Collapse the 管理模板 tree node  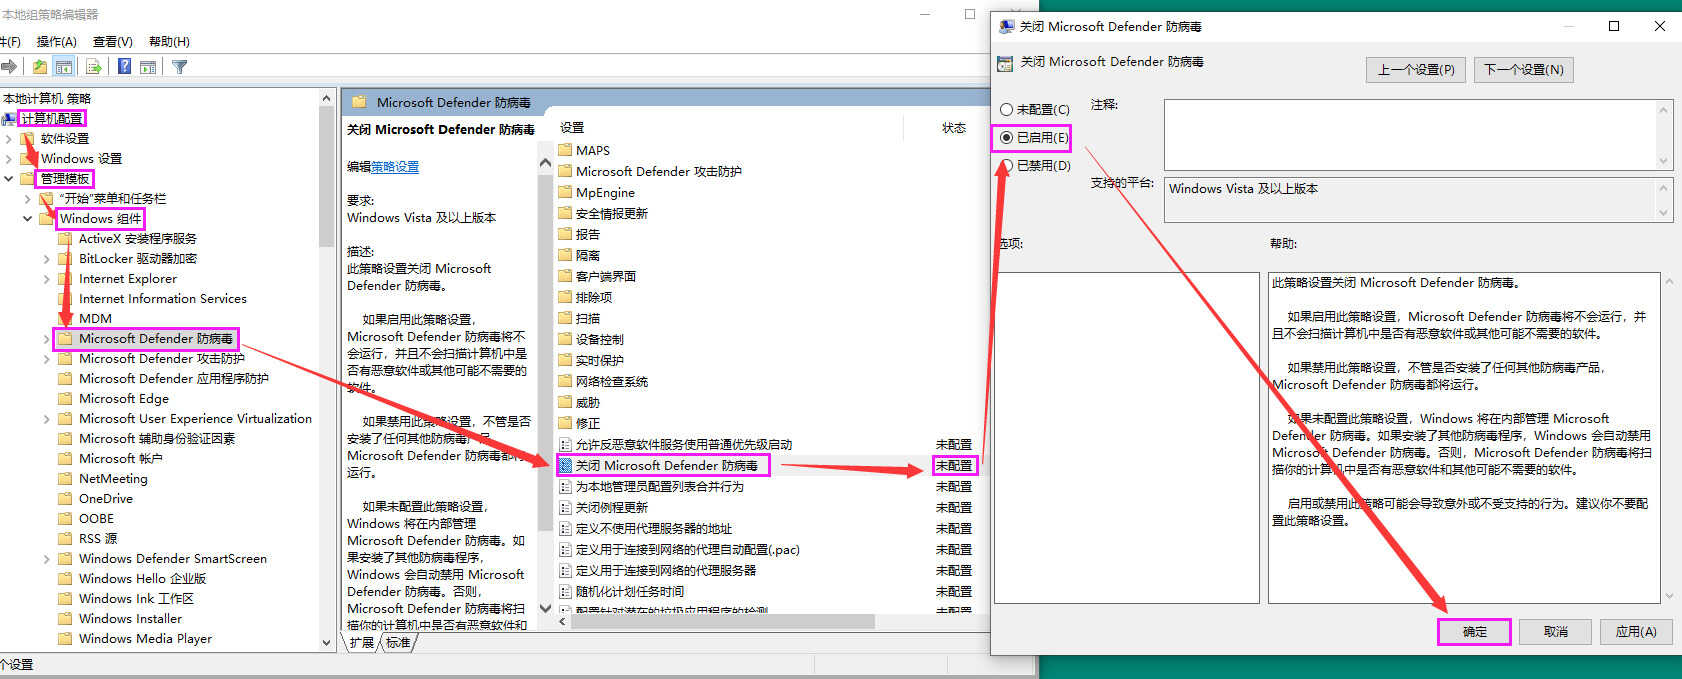click(x=9, y=178)
